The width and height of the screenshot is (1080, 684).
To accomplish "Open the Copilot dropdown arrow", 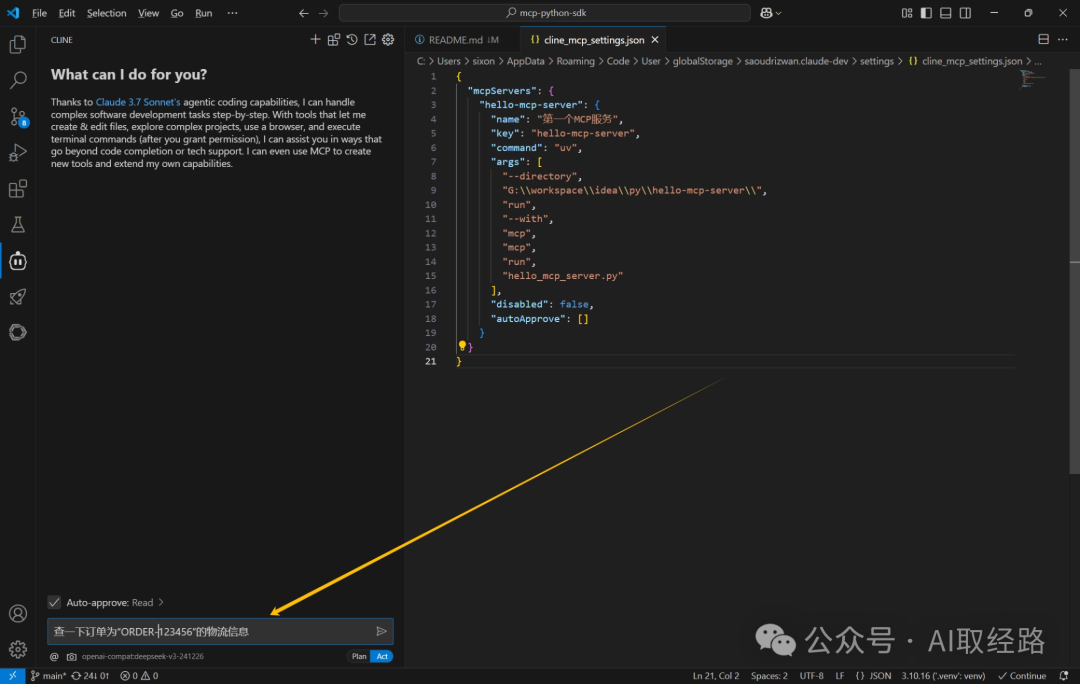I will click(x=778, y=13).
